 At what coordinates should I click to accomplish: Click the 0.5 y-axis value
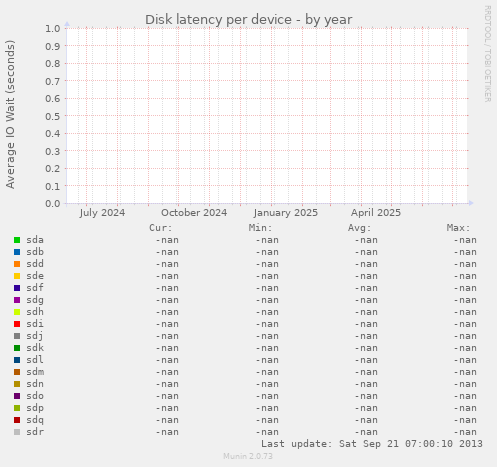pyautogui.click(x=53, y=116)
